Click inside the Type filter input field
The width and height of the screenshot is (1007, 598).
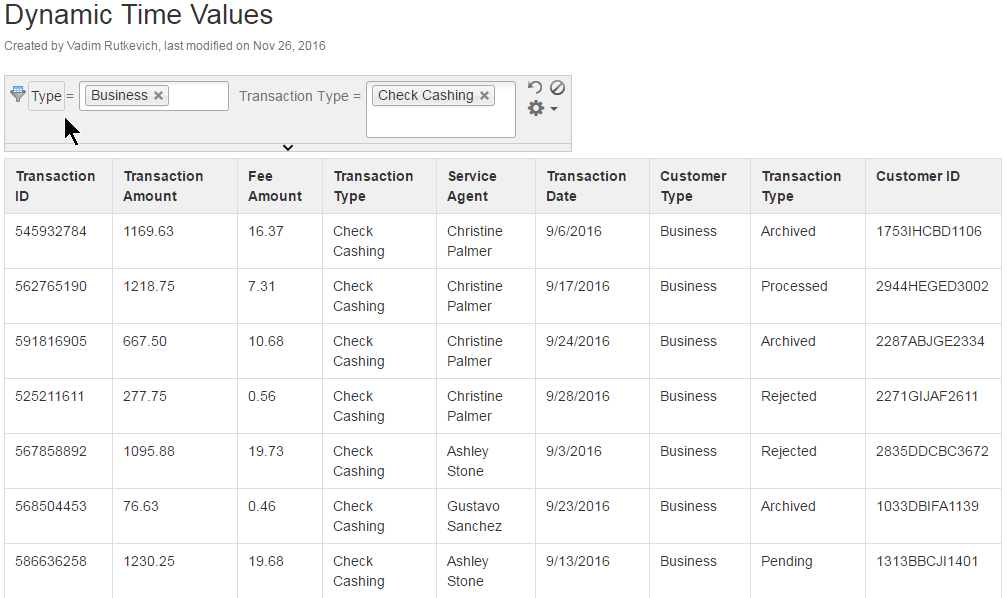[x=200, y=96]
